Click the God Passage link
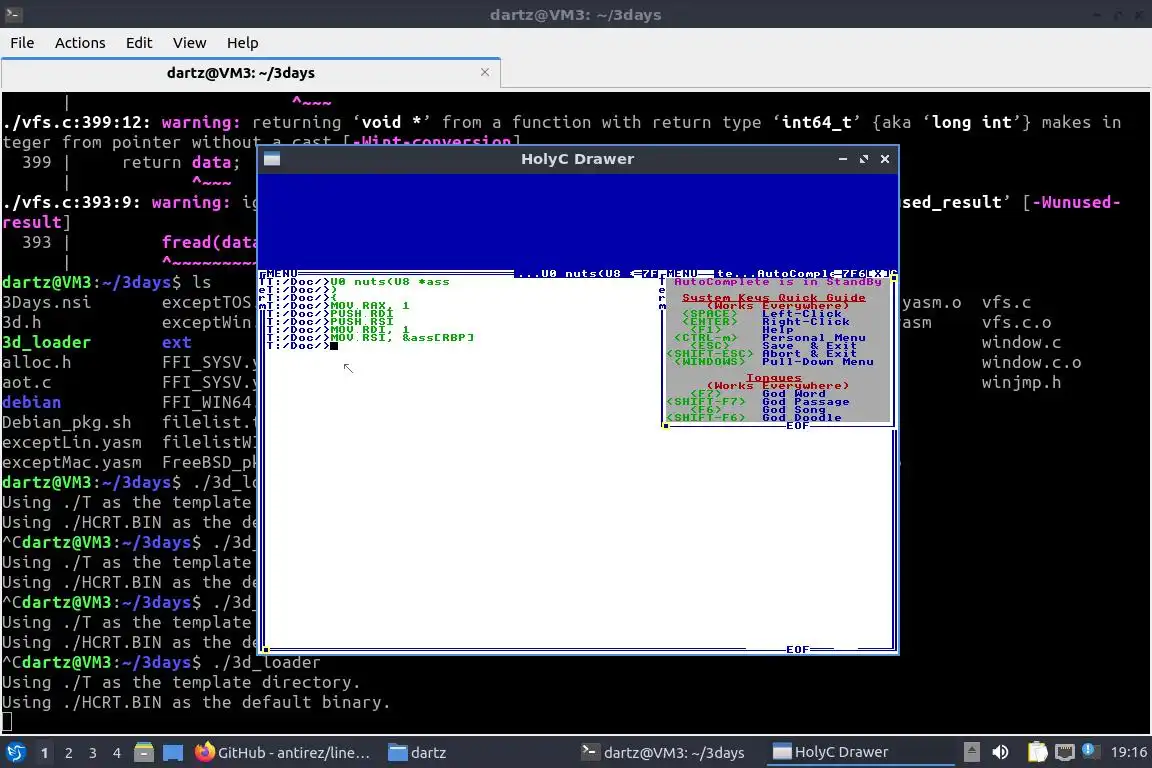 coord(805,402)
